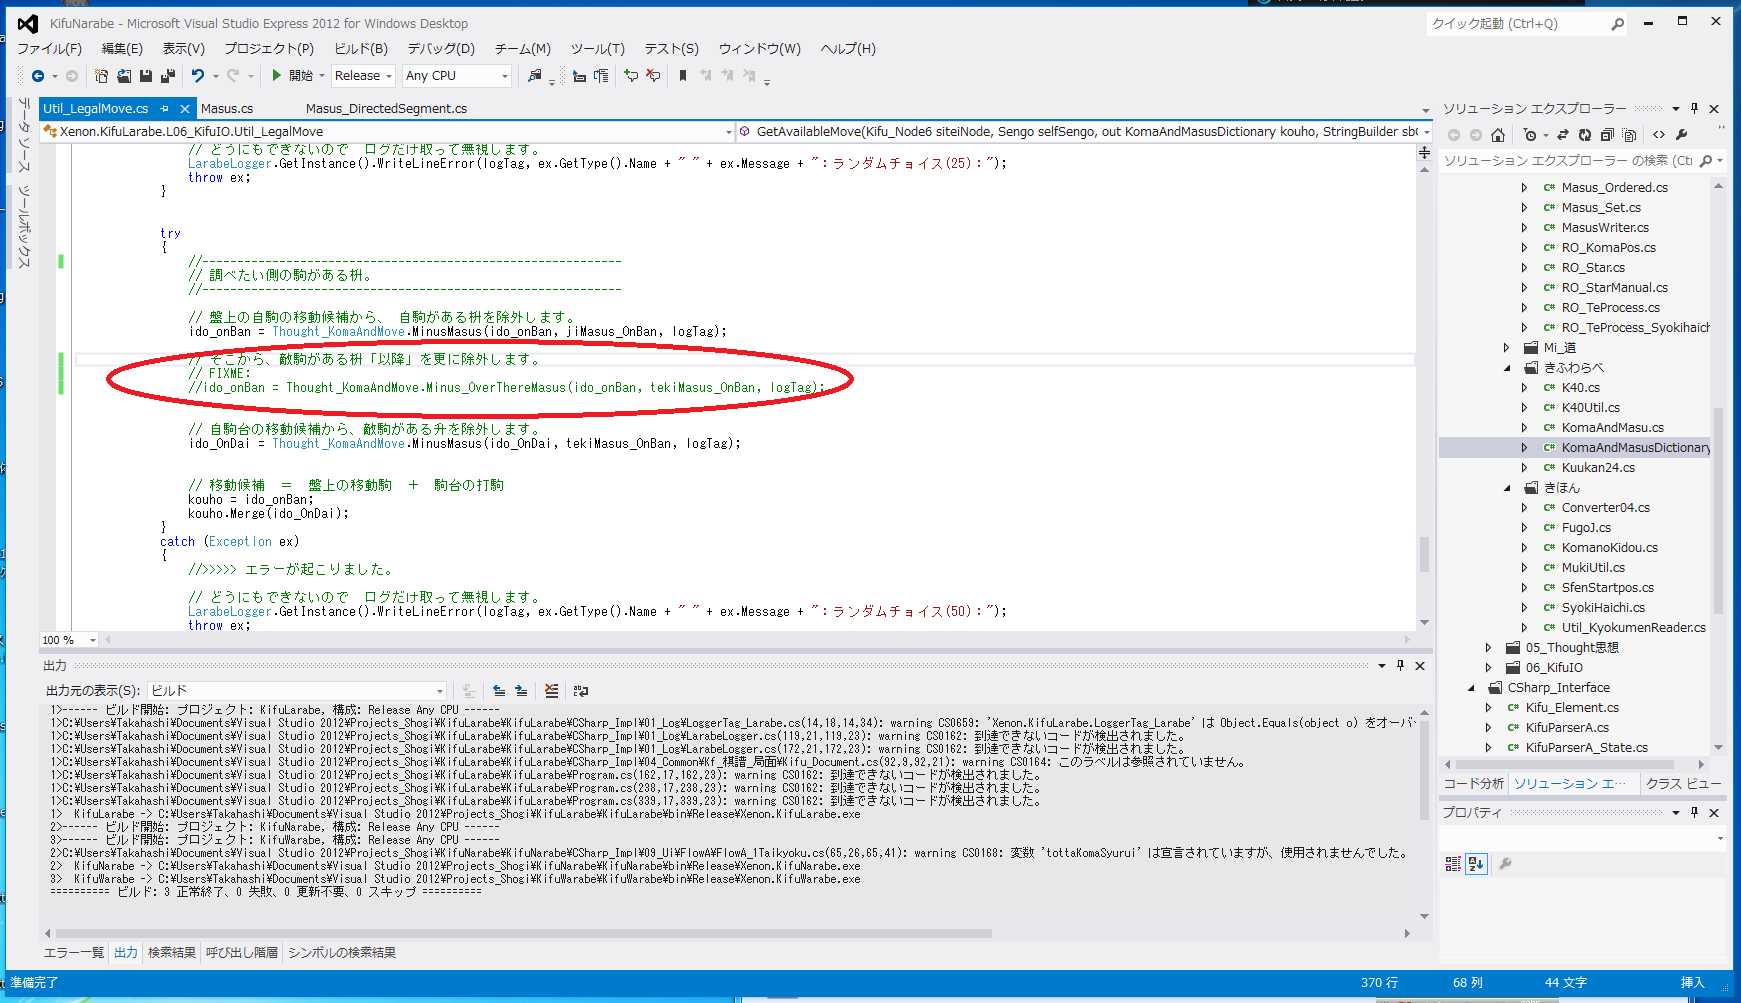Viewport: 1741px width, 1003px height.
Task: Click the code editor vertical scrollbar thumb
Action: pos(1424,554)
